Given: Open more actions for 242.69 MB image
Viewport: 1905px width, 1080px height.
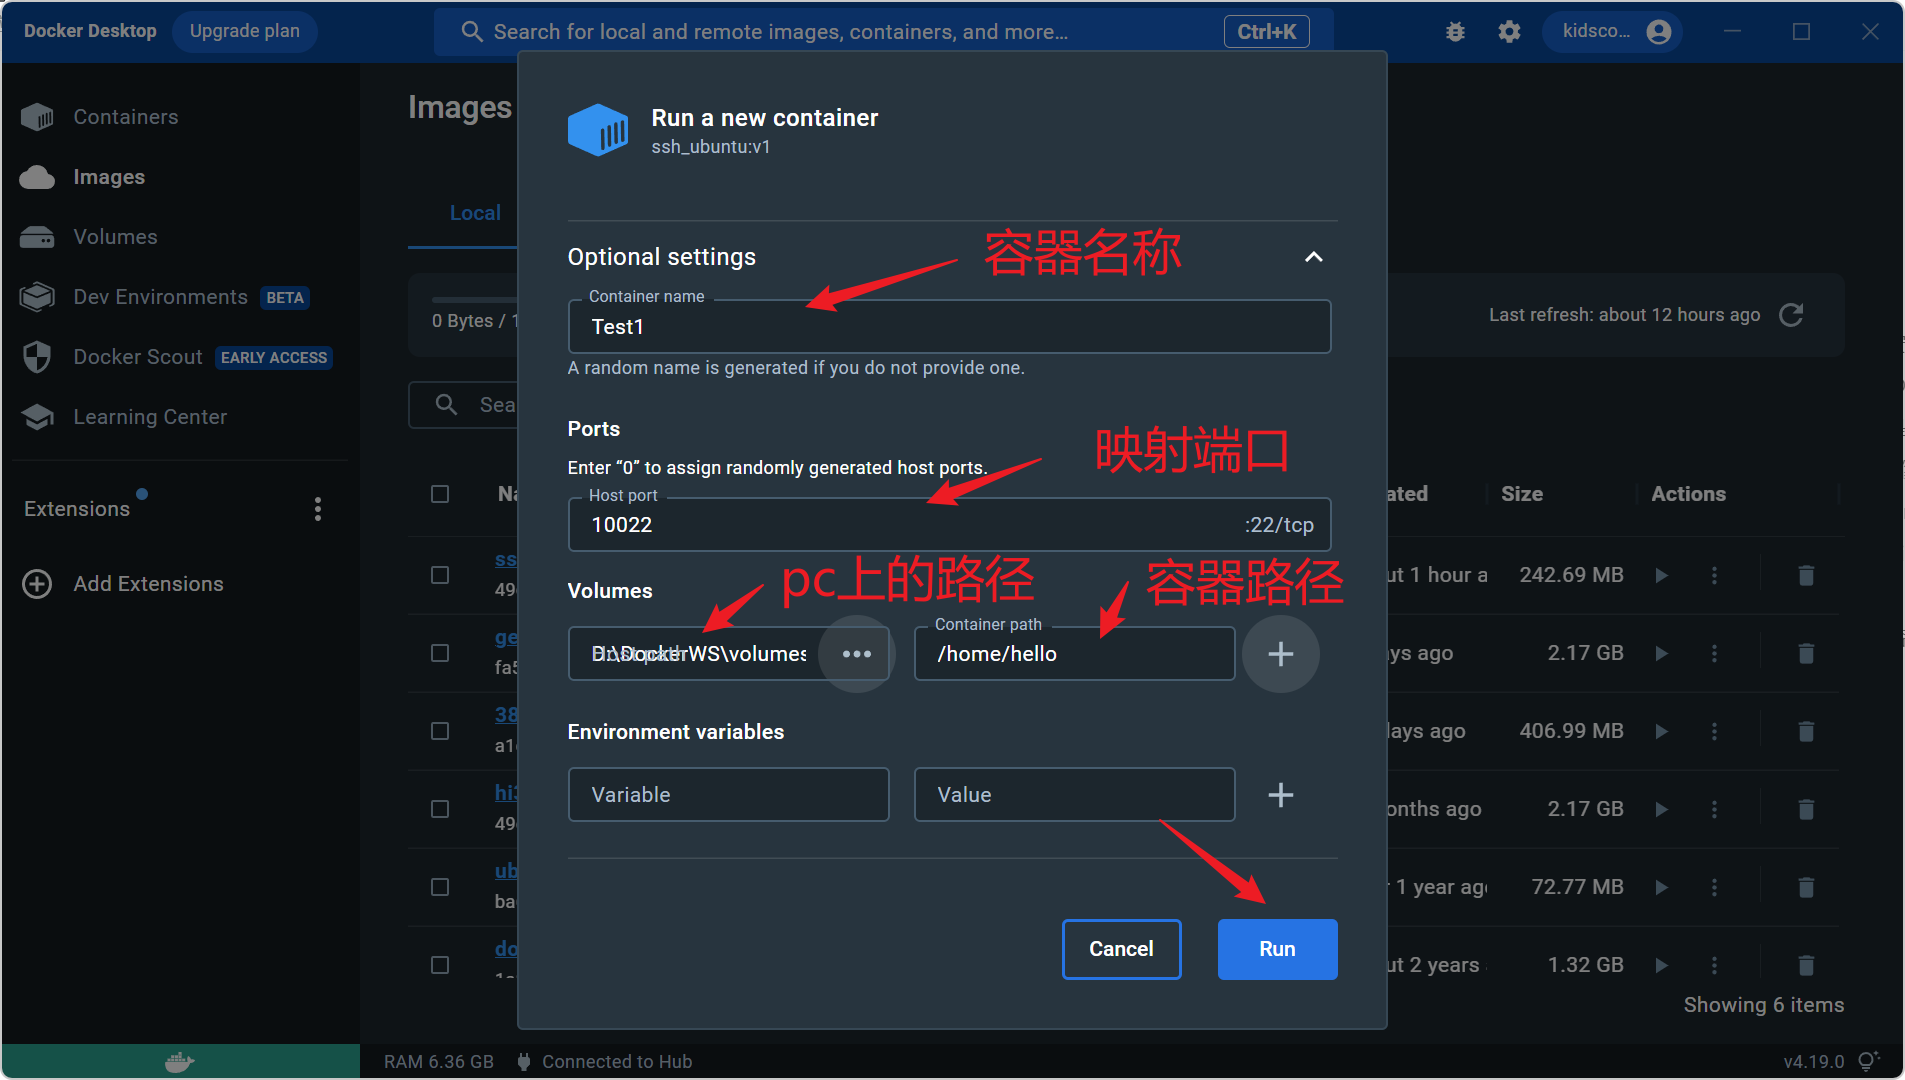Looking at the screenshot, I should tap(1714, 575).
